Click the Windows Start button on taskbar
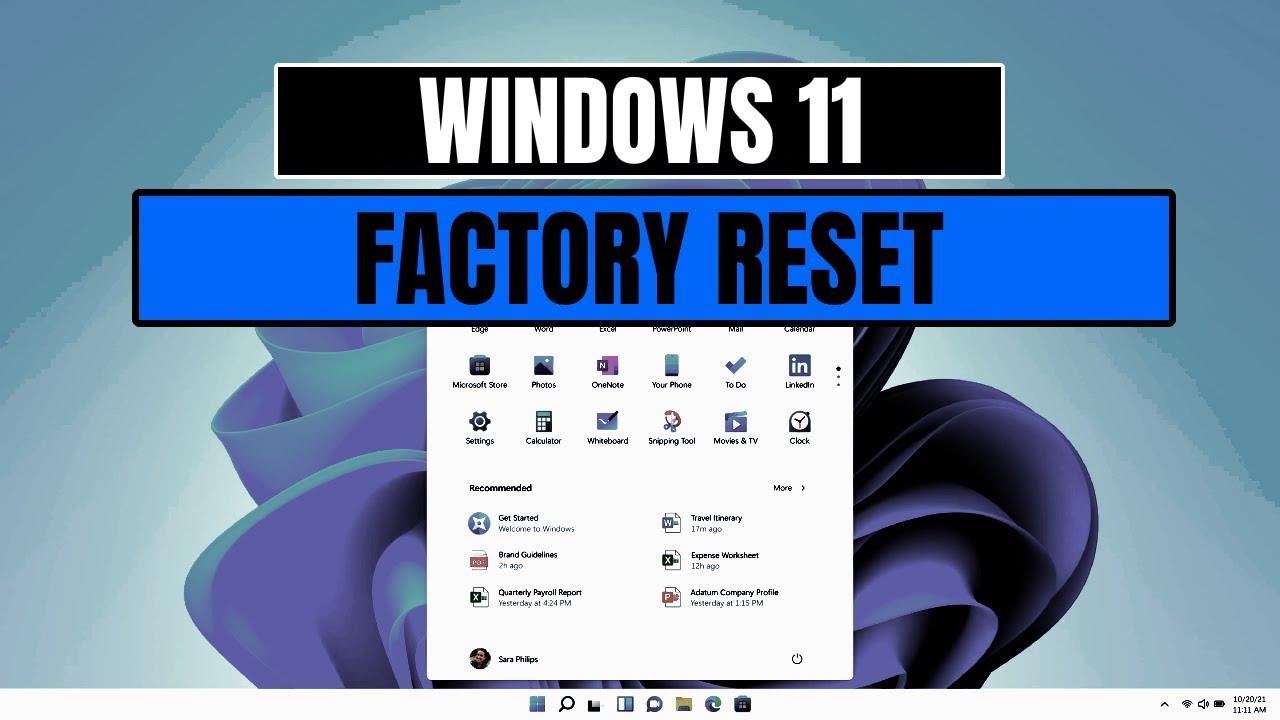The width and height of the screenshot is (1280, 720). [537, 704]
